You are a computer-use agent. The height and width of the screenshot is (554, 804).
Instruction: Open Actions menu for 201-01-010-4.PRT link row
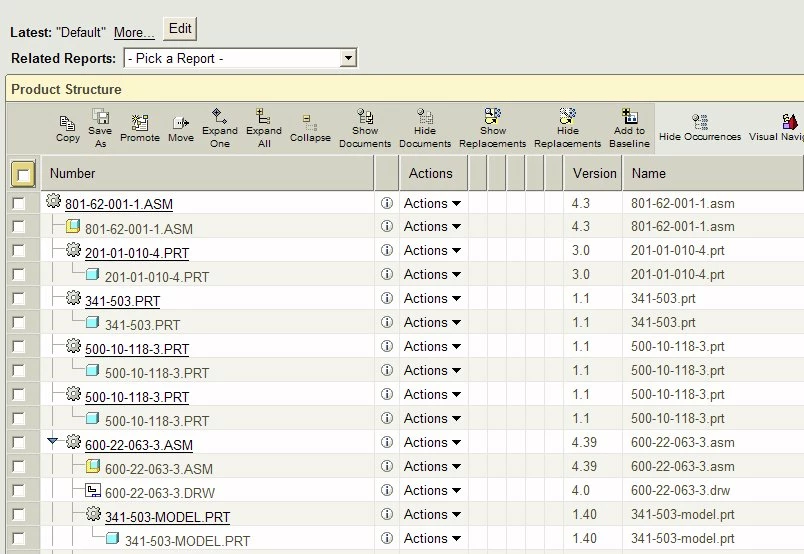tap(432, 250)
